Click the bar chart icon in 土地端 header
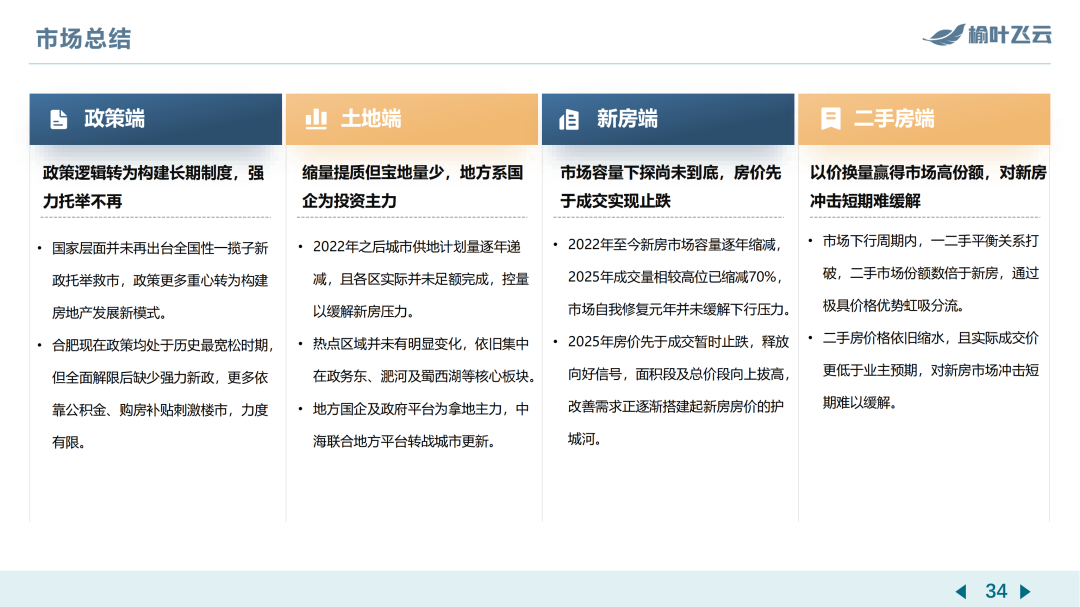Viewport: 1080px width, 607px height. [316, 119]
